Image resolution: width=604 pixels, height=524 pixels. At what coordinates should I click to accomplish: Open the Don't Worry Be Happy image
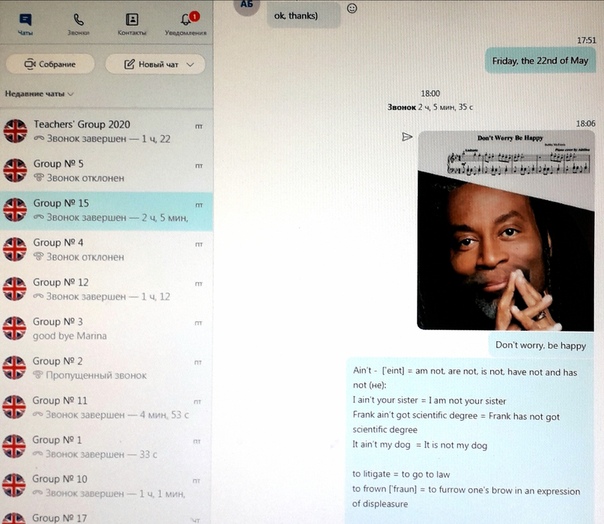coord(506,230)
